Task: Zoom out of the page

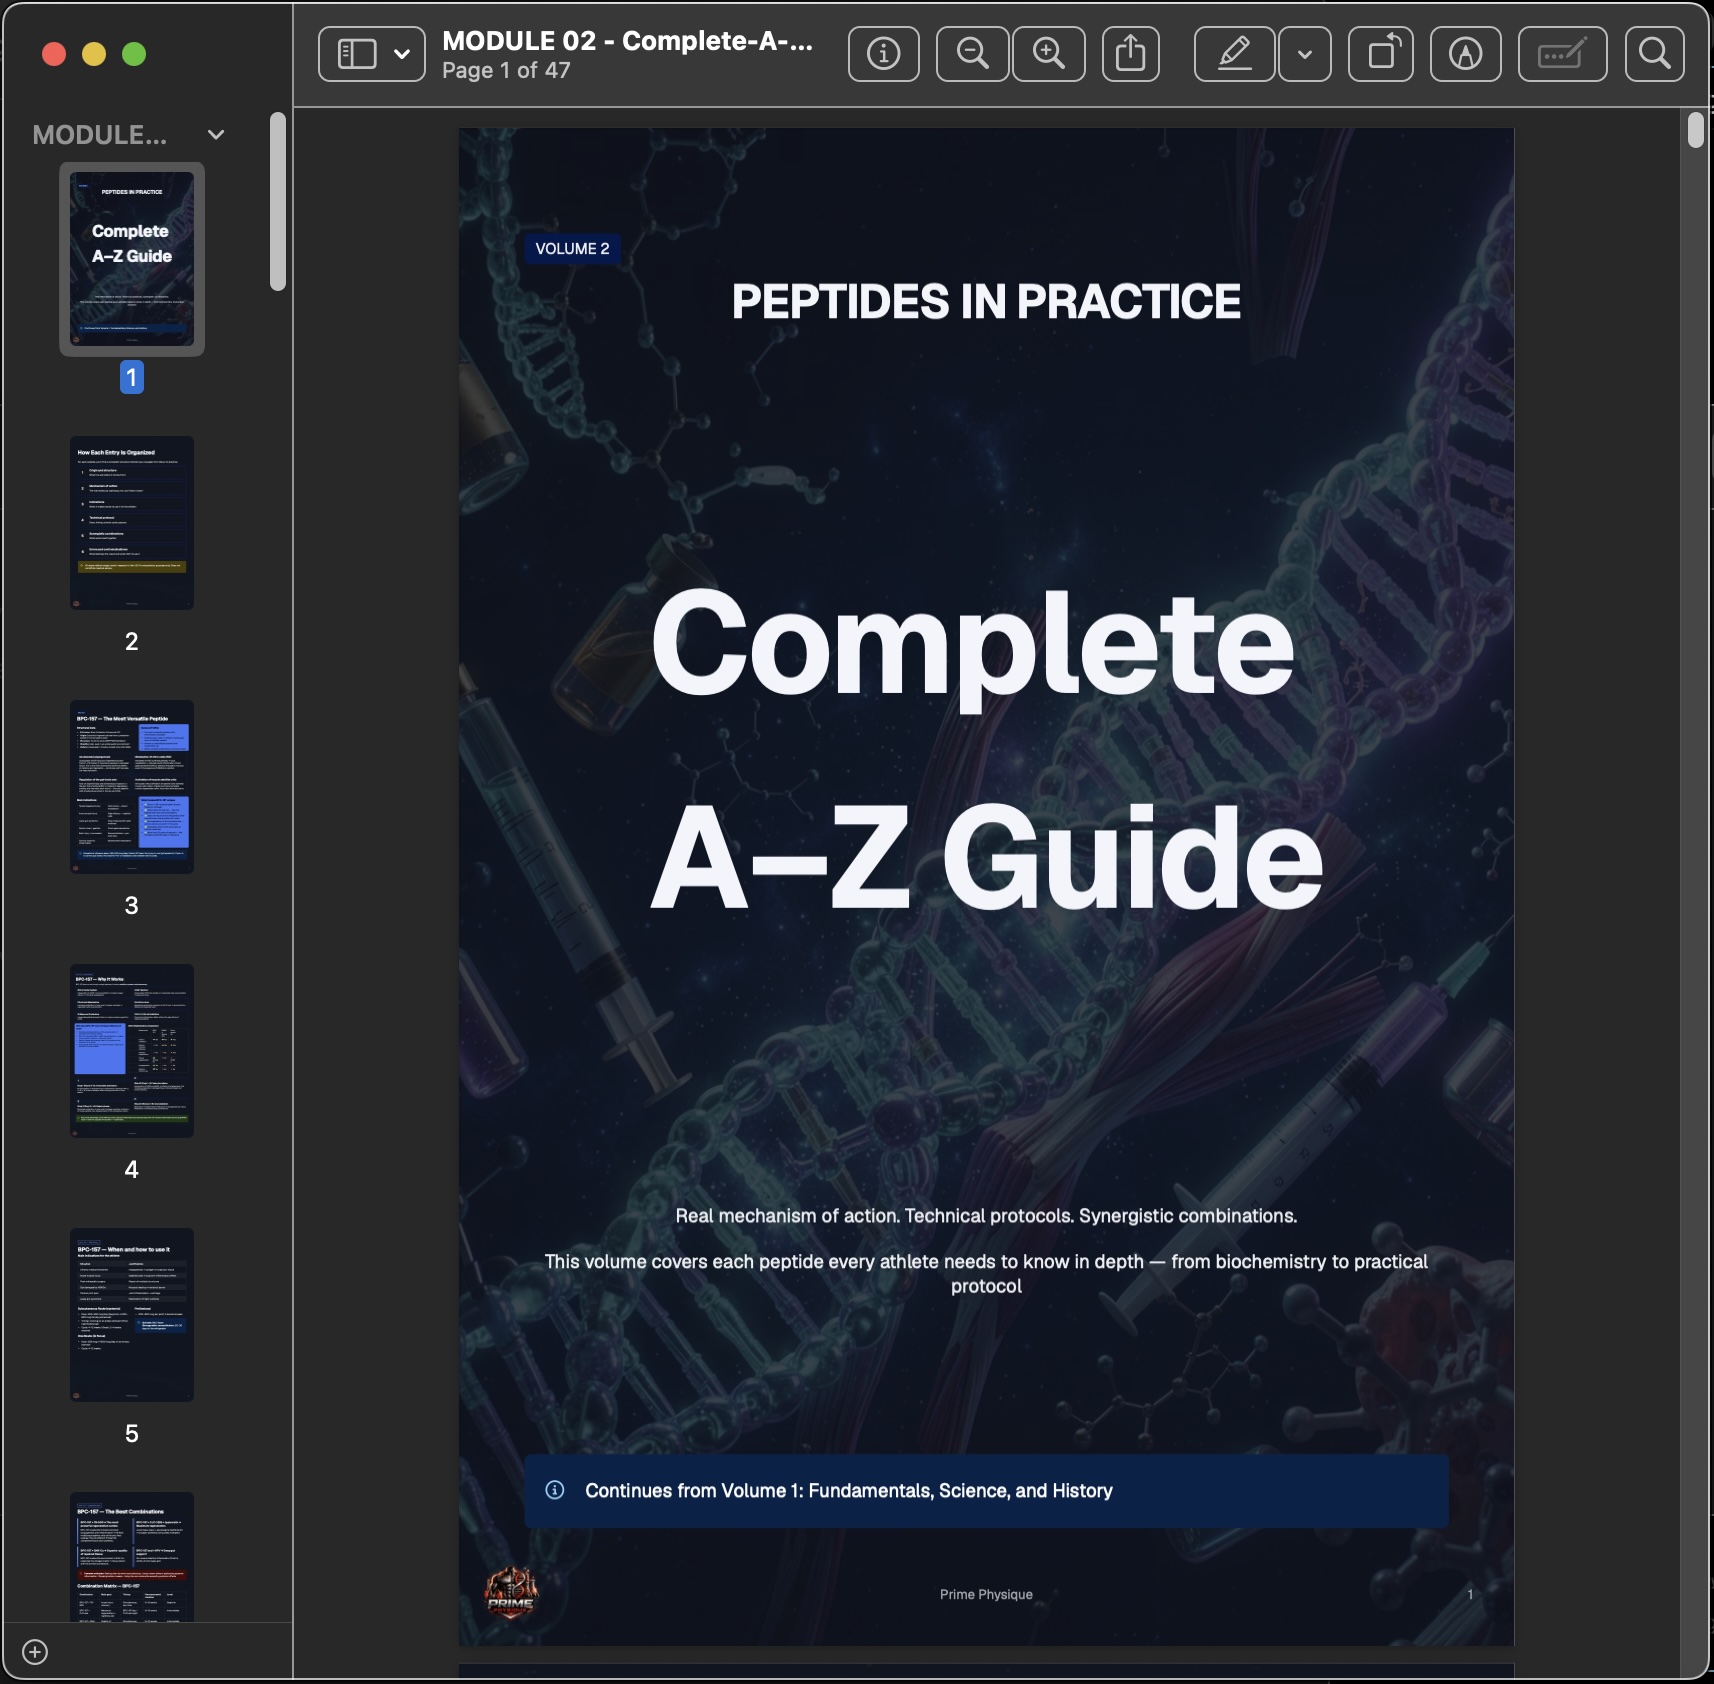Action: (x=972, y=54)
